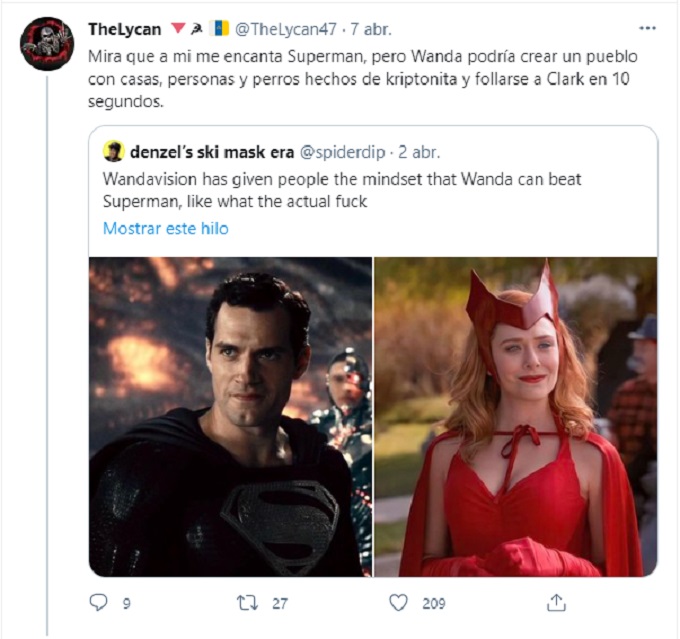Open the Superman photo on the left
The height and width of the screenshot is (639, 680).
tap(230, 416)
